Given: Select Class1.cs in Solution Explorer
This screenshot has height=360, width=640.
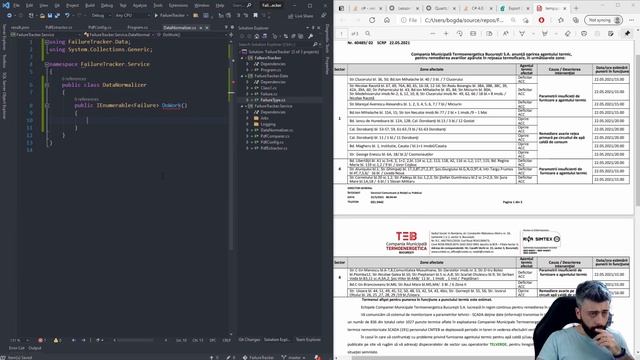Looking at the screenshot, I should (x=269, y=88).
